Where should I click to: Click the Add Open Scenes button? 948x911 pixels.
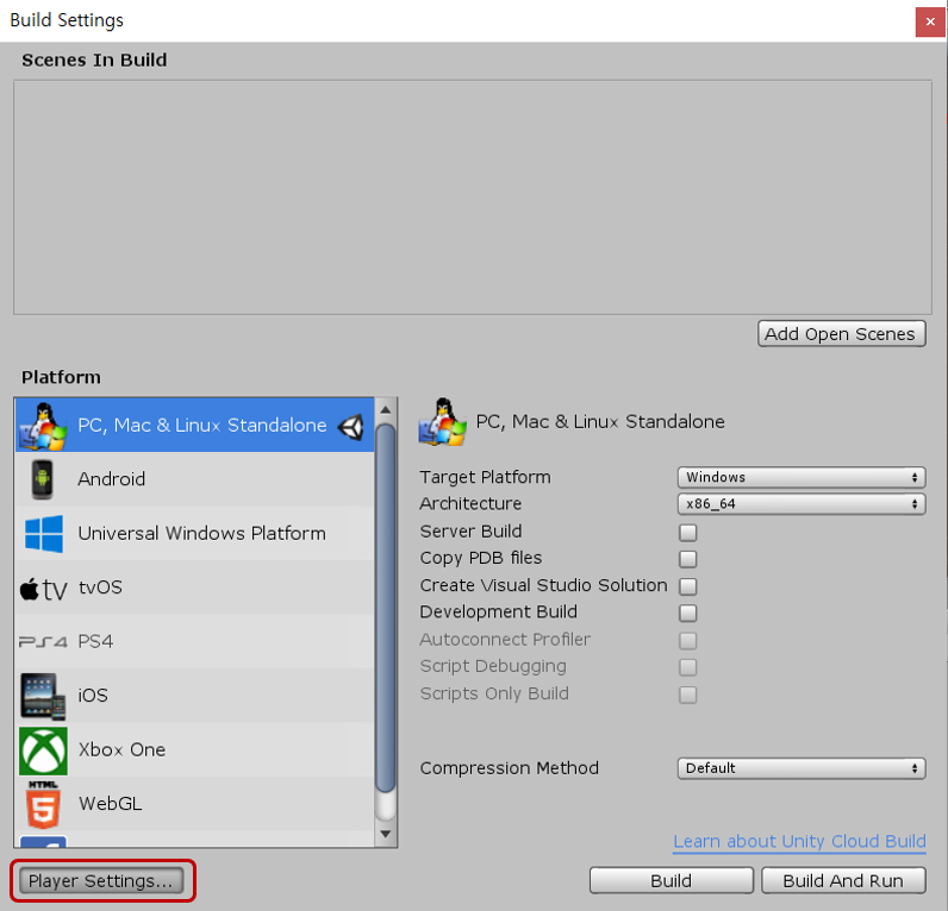tap(841, 334)
